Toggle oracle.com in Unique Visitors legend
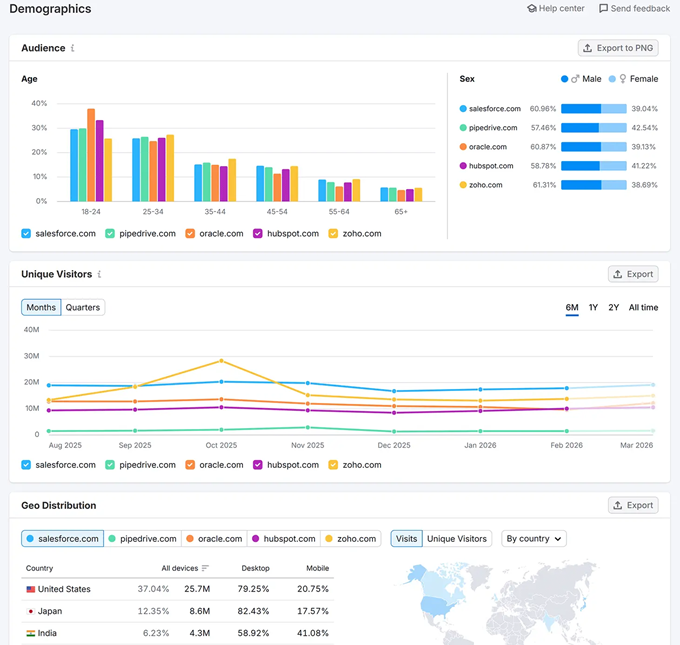This screenshot has width=680, height=645. click(190, 465)
